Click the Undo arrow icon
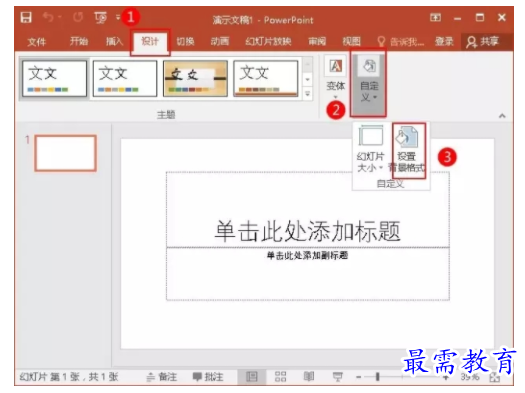Viewport: 525px width, 393px height. 48,17
